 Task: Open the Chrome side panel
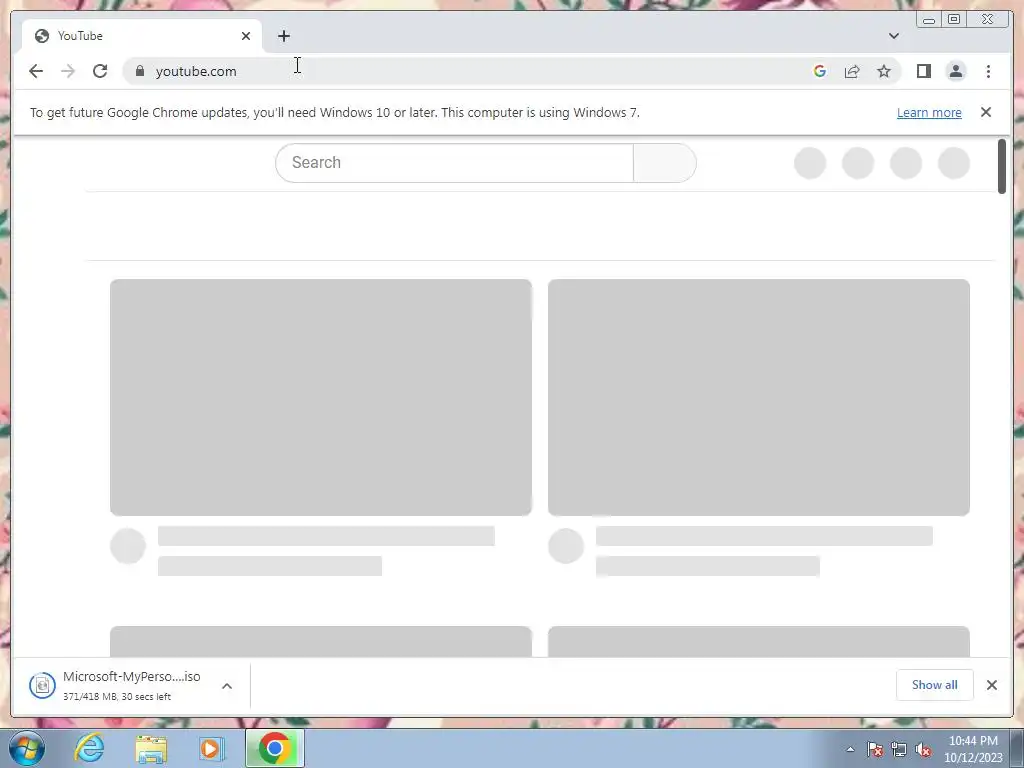click(x=923, y=71)
